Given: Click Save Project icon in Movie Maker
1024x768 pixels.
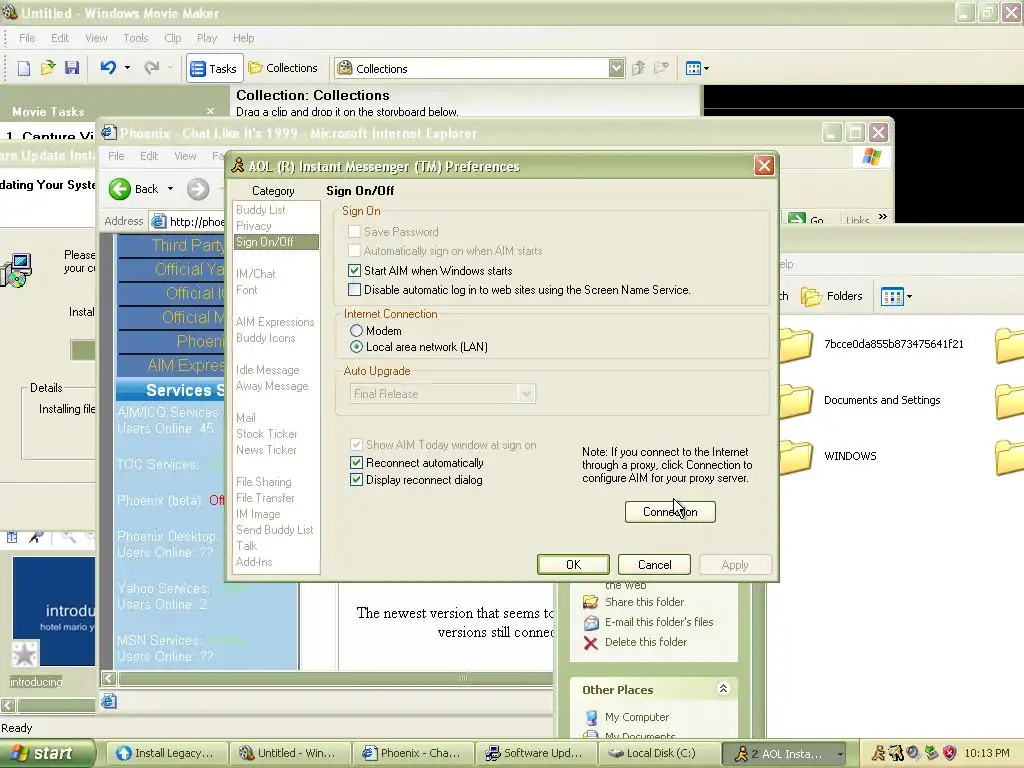Looking at the screenshot, I should (71, 68).
